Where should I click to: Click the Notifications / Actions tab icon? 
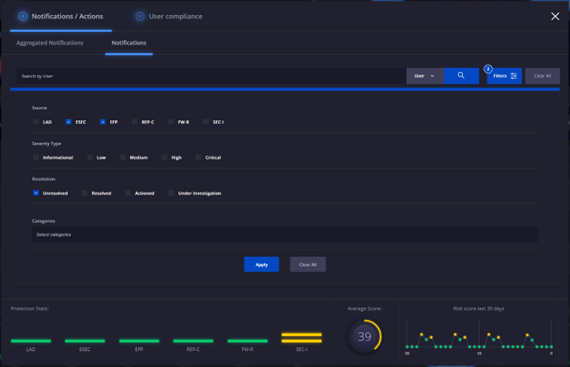[x=23, y=16]
